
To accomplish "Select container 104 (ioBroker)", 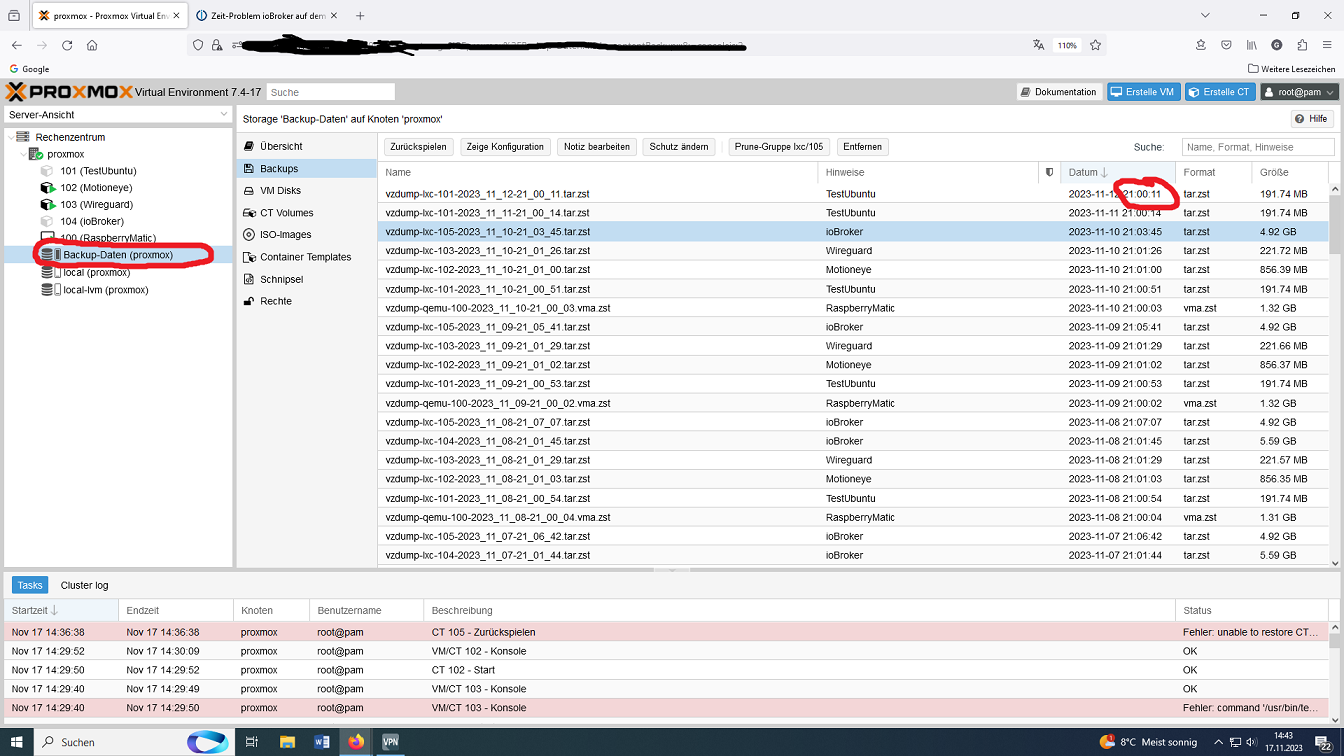I will click(91, 221).
